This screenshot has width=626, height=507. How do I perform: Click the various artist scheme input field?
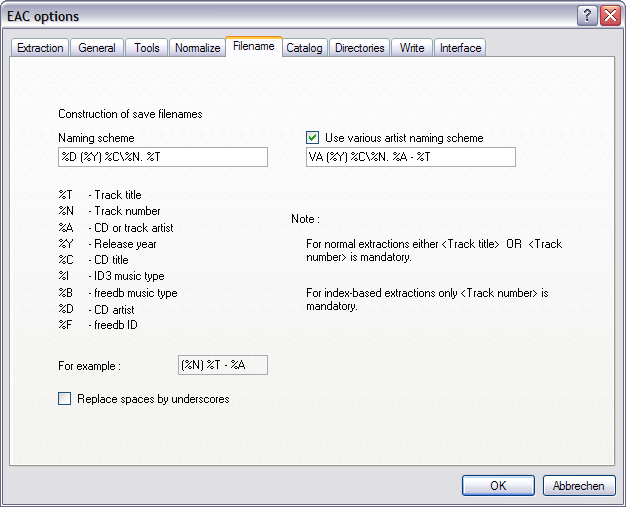pos(411,157)
